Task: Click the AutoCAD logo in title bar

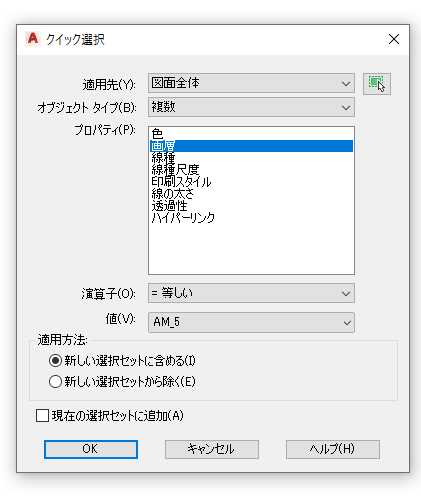Action: click(x=33, y=39)
